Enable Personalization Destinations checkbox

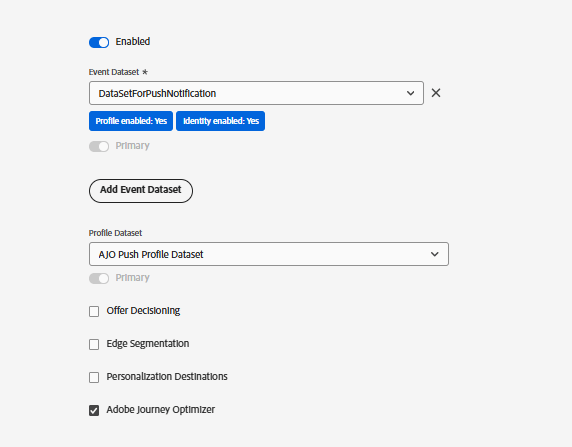tap(94, 377)
